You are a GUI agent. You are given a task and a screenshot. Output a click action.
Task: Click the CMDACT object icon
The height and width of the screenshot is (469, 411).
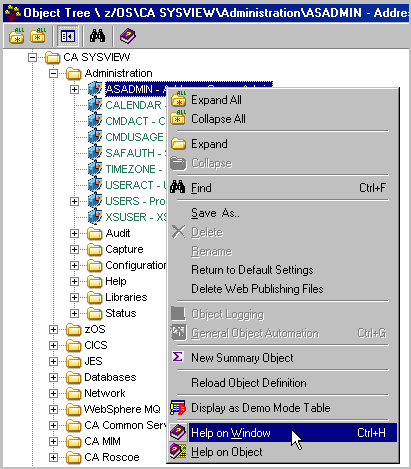click(95, 121)
